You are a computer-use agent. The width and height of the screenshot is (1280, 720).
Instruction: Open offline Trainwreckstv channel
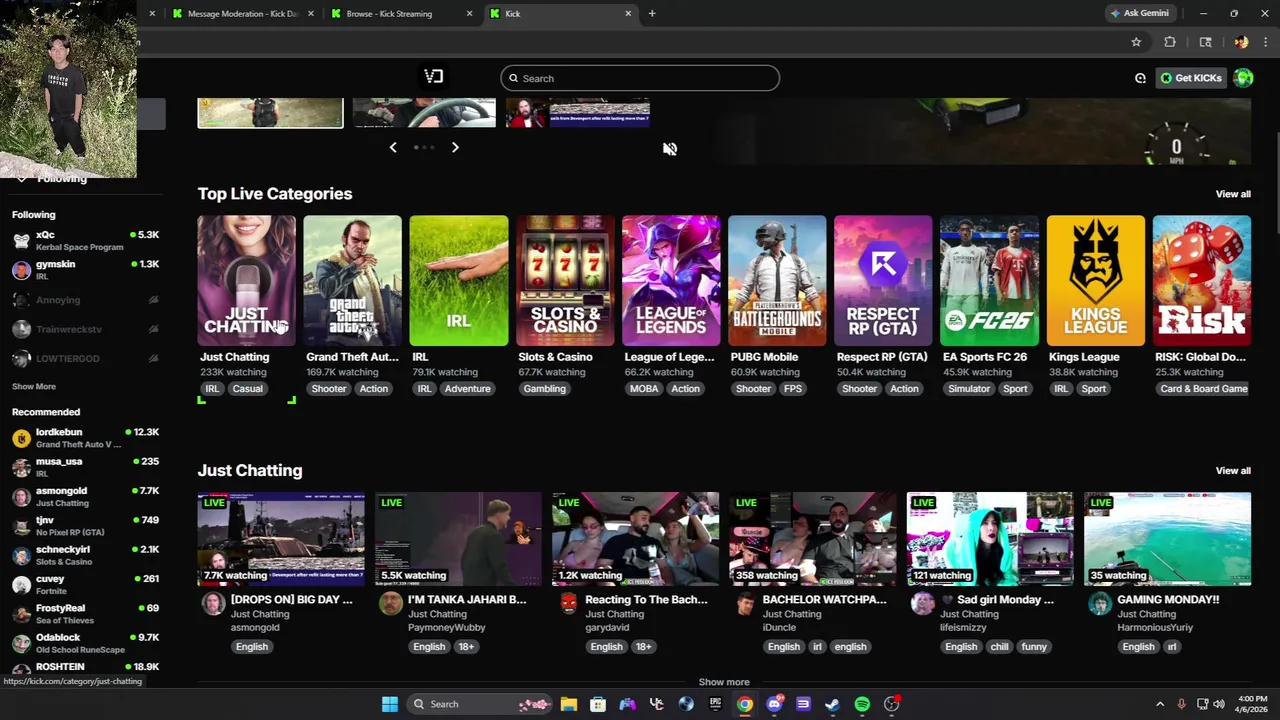[85, 329]
